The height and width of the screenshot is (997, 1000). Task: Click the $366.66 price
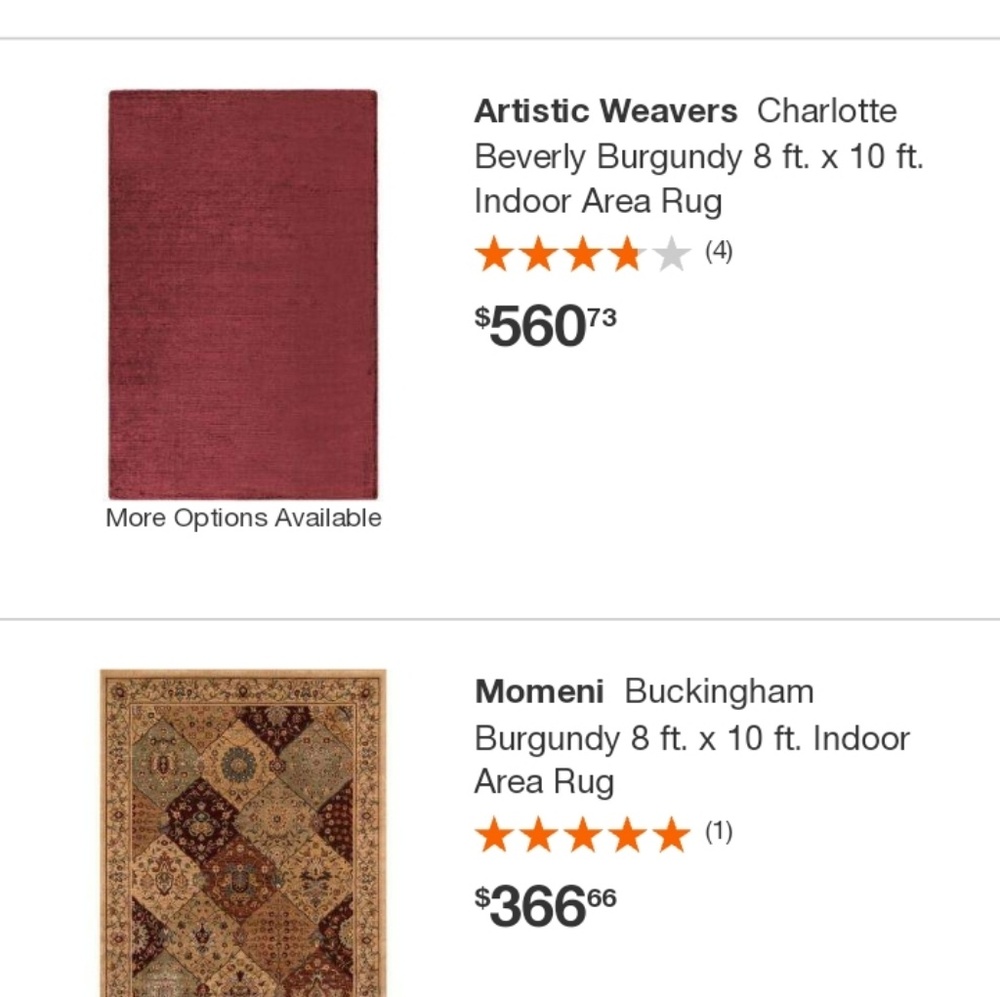click(545, 905)
